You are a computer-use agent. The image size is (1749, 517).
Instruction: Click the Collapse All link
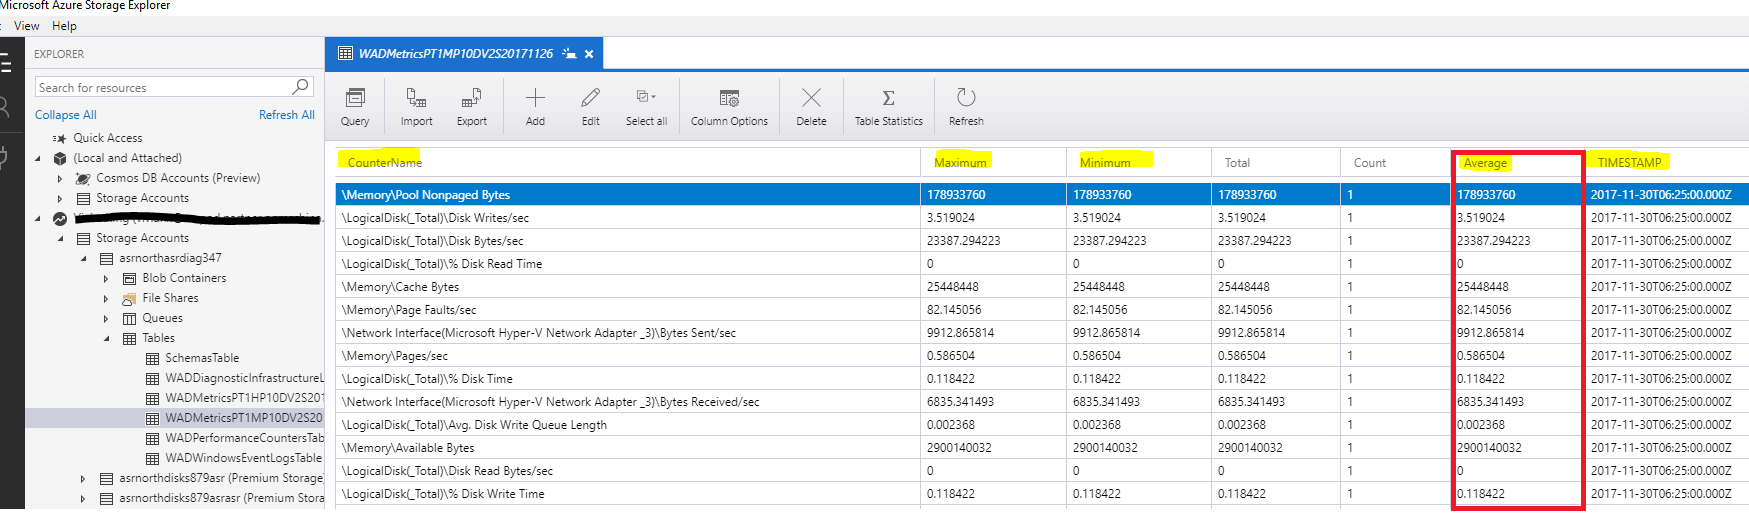pos(66,115)
